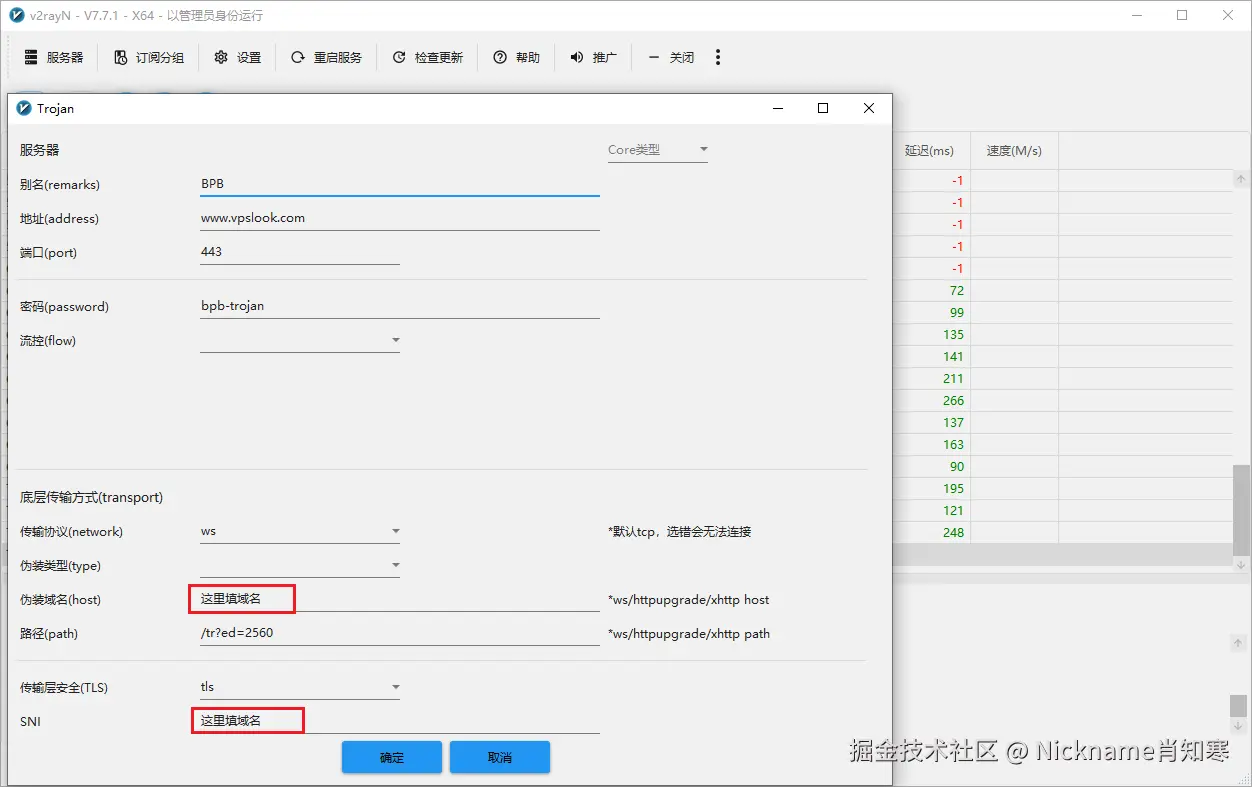Click server list scroll up arrow

click(1240, 180)
